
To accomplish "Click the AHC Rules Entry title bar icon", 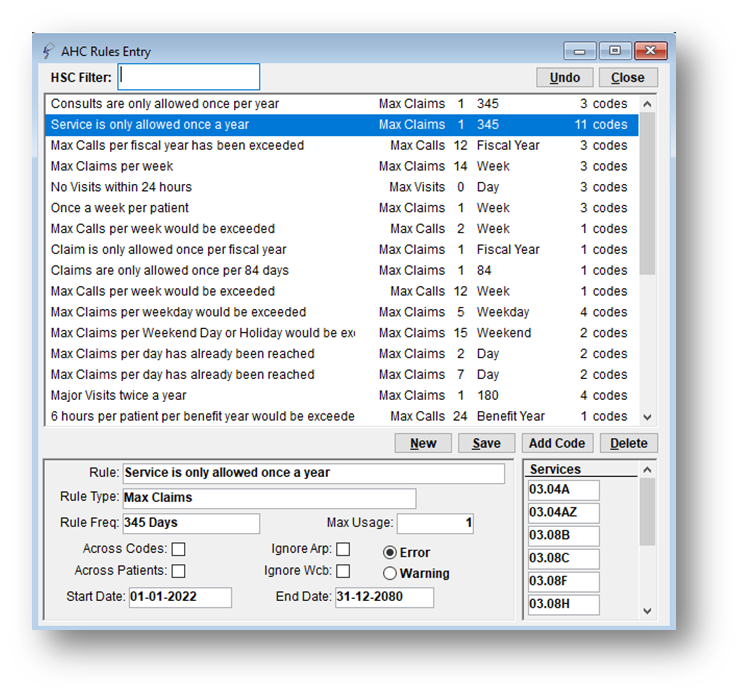I will pos(48,51).
